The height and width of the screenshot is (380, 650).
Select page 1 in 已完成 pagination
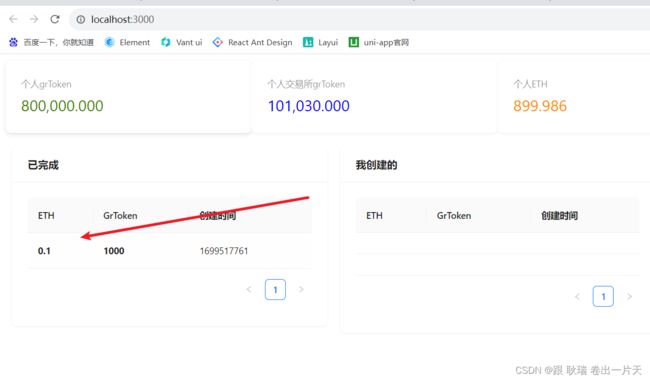(275, 289)
